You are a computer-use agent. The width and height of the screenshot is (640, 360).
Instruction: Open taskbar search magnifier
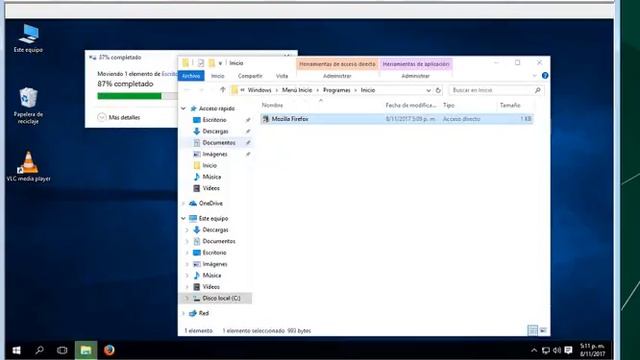tap(39, 350)
